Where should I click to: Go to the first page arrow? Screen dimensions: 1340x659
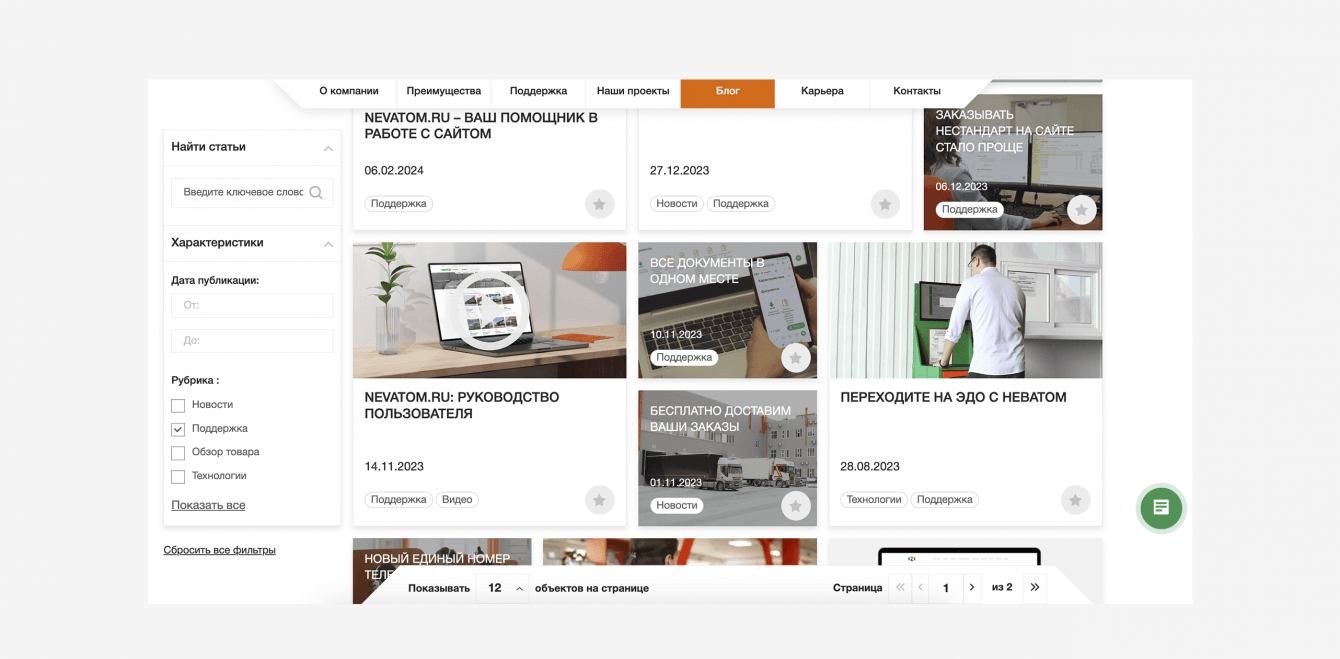pos(900,588)
